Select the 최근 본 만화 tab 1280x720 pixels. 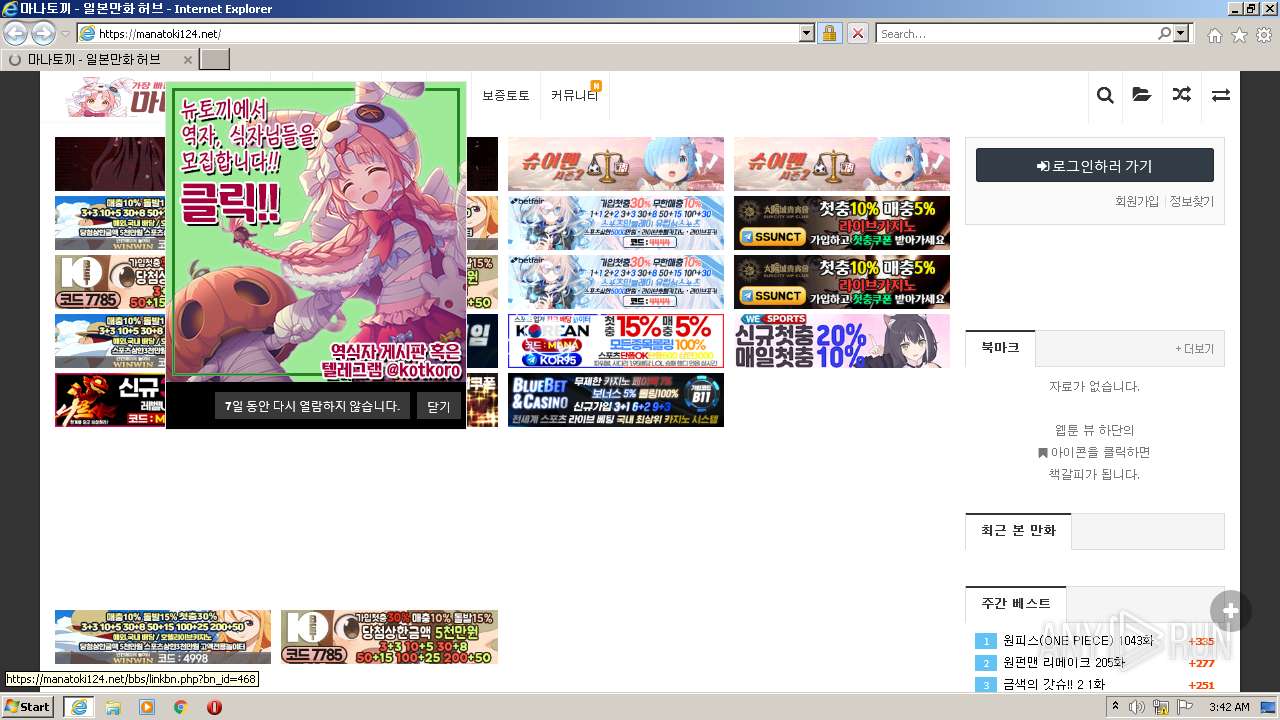pyautogui.click(x=1018, y=530)
